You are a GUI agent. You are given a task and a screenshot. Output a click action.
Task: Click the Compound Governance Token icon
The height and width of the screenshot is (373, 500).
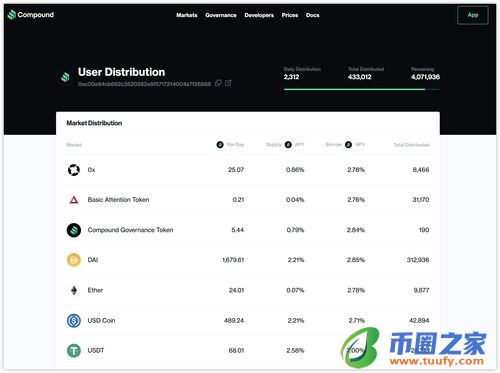[x=74, y=230]
